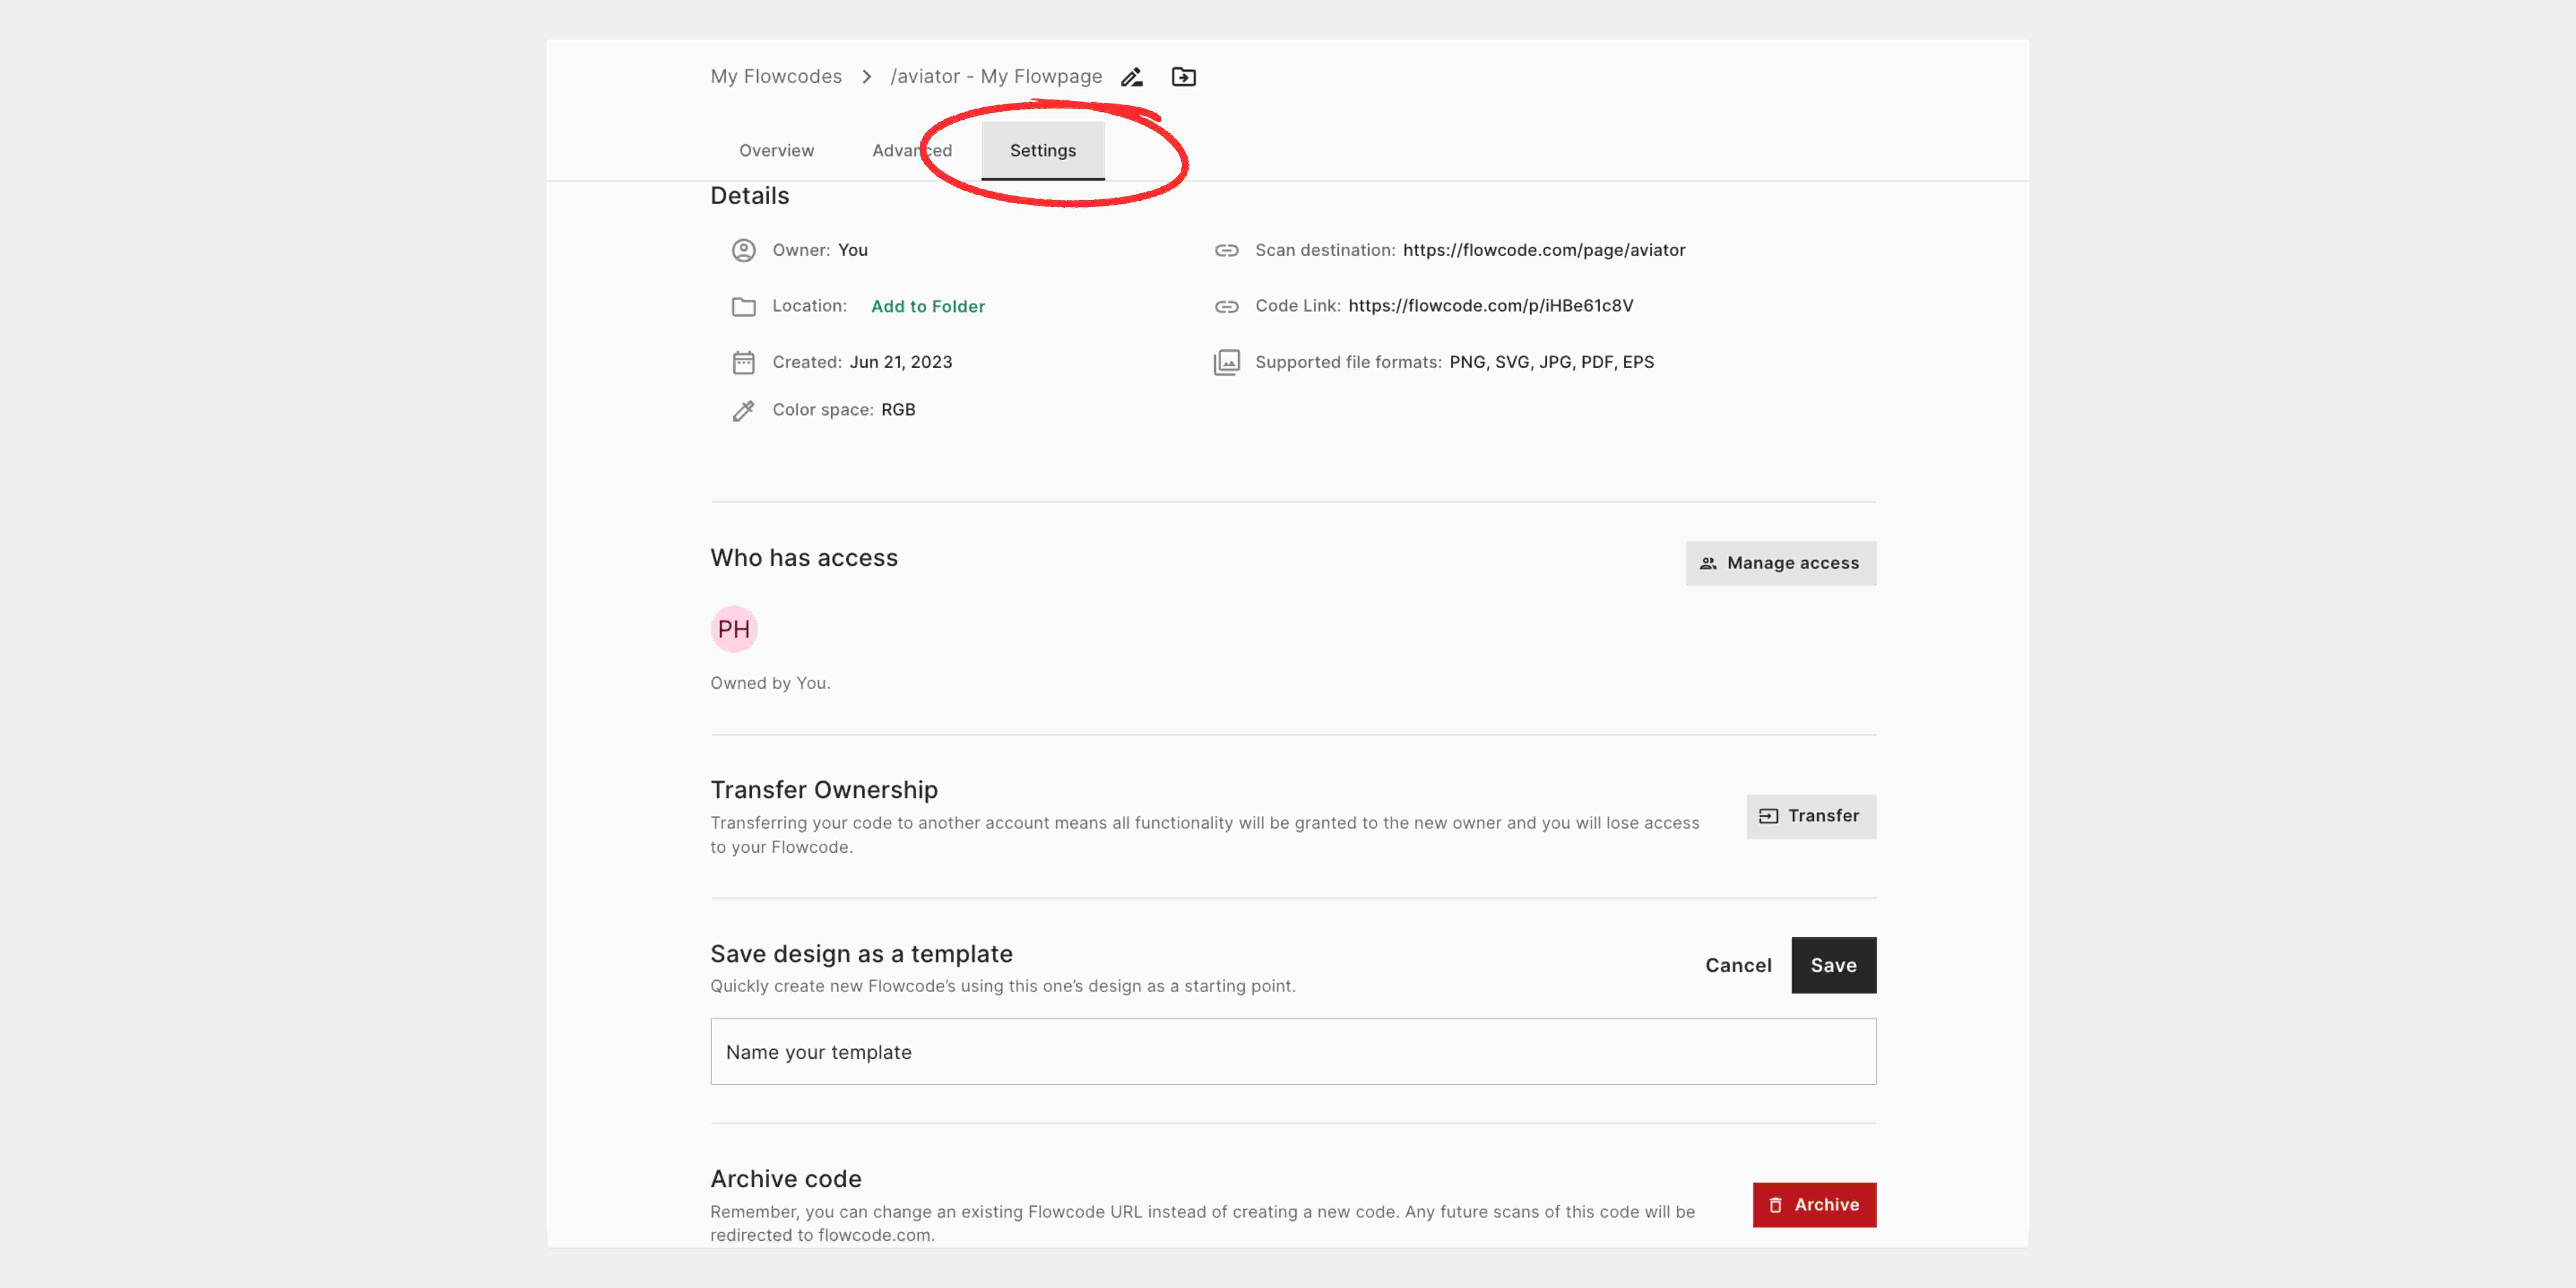
Task: Click the link icon beside Scan destination
Action: [1226, 250]
